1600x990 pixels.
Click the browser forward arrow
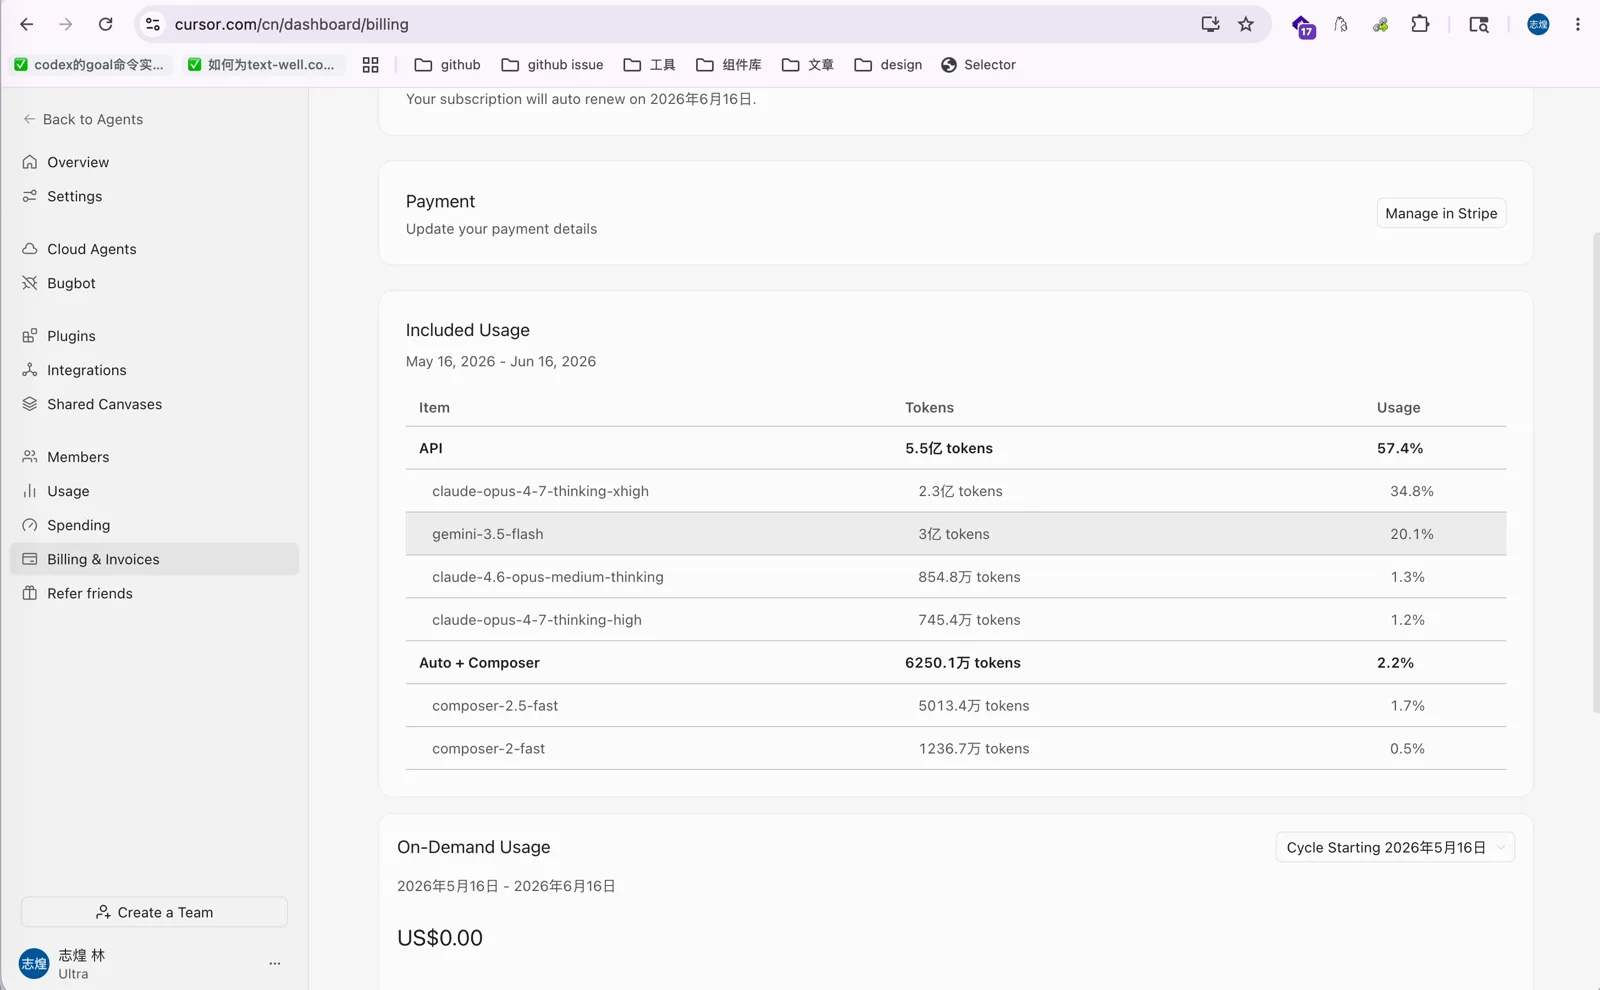pyautogui.click(x=66, y=24)
